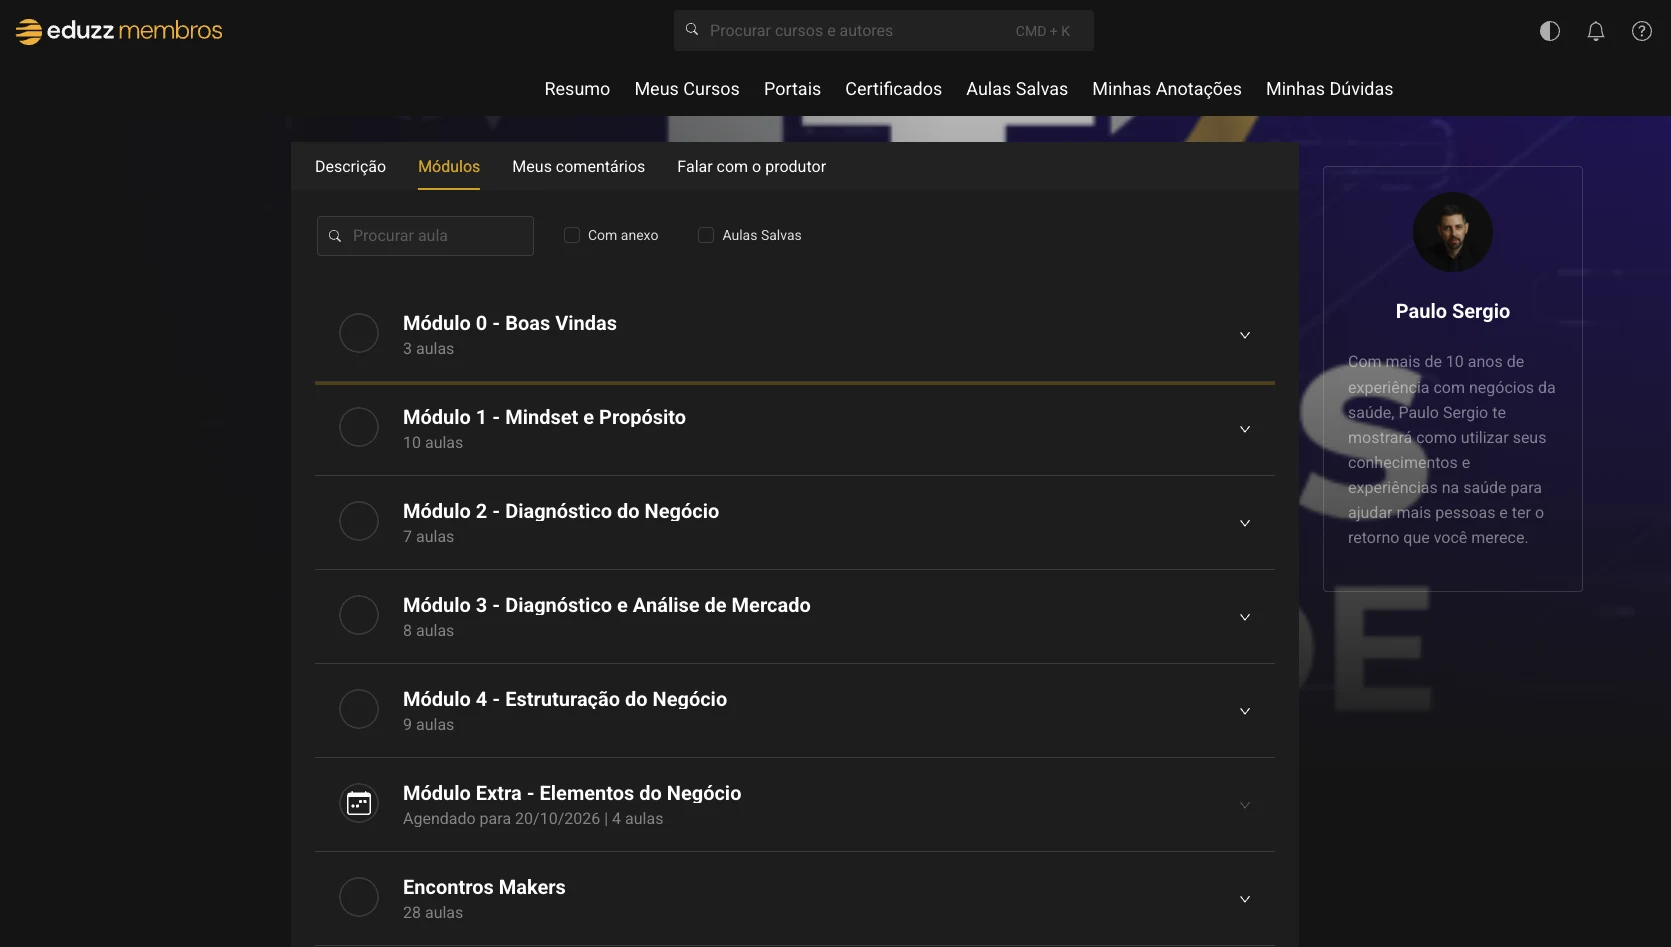Expand Módulo 0 - Boas Vindas chevron
Image resolution: width=1671 pixels, height=947 pixels.
pyautogui.click(x=1245, y=335)
